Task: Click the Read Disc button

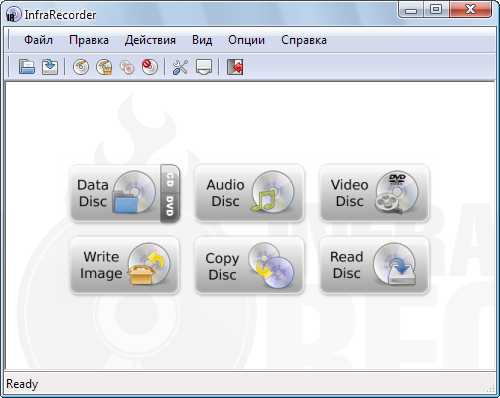Action: click(x=374, y=265)
